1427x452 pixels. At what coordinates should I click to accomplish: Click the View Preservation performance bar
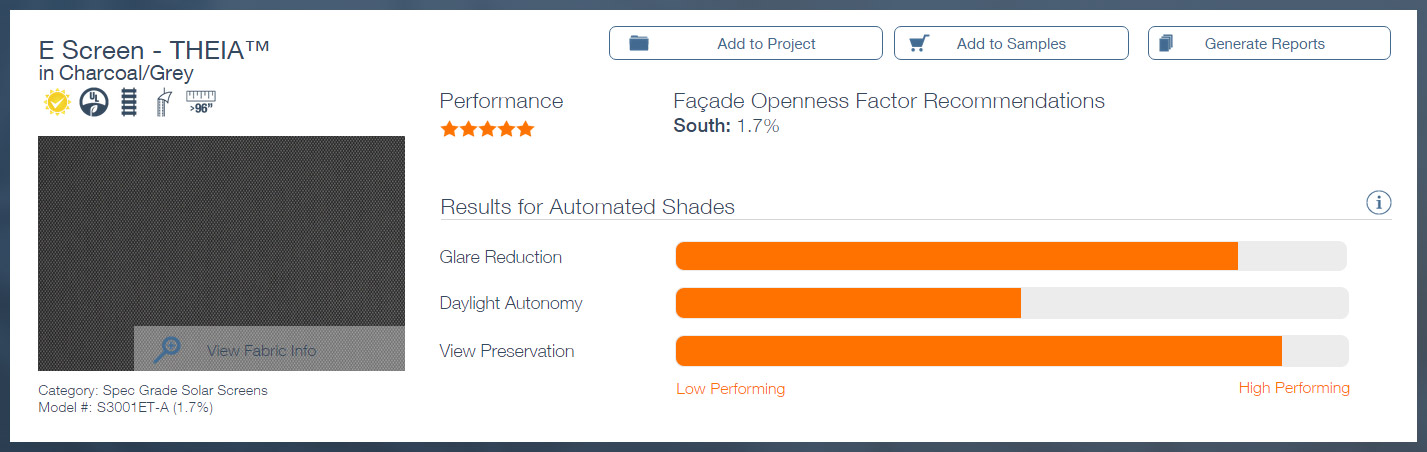coord(1012,351)
